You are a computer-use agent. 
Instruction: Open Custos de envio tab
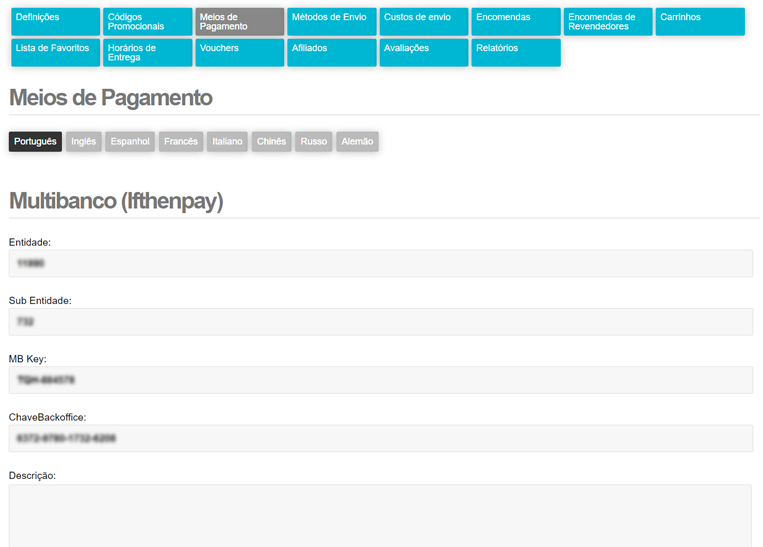pos(424,21)
